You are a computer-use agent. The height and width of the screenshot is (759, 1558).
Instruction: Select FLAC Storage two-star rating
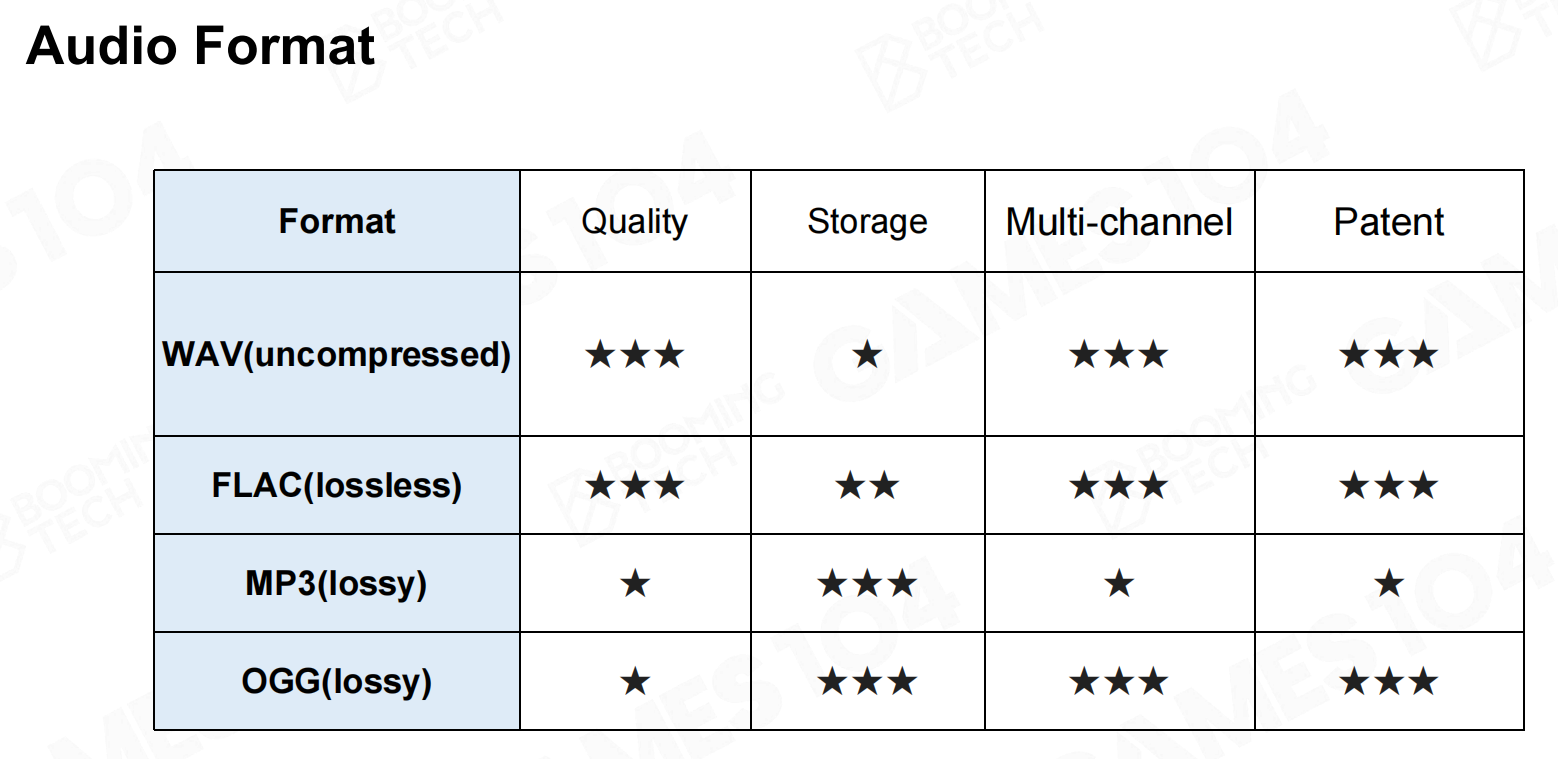(x=867, y=486)
